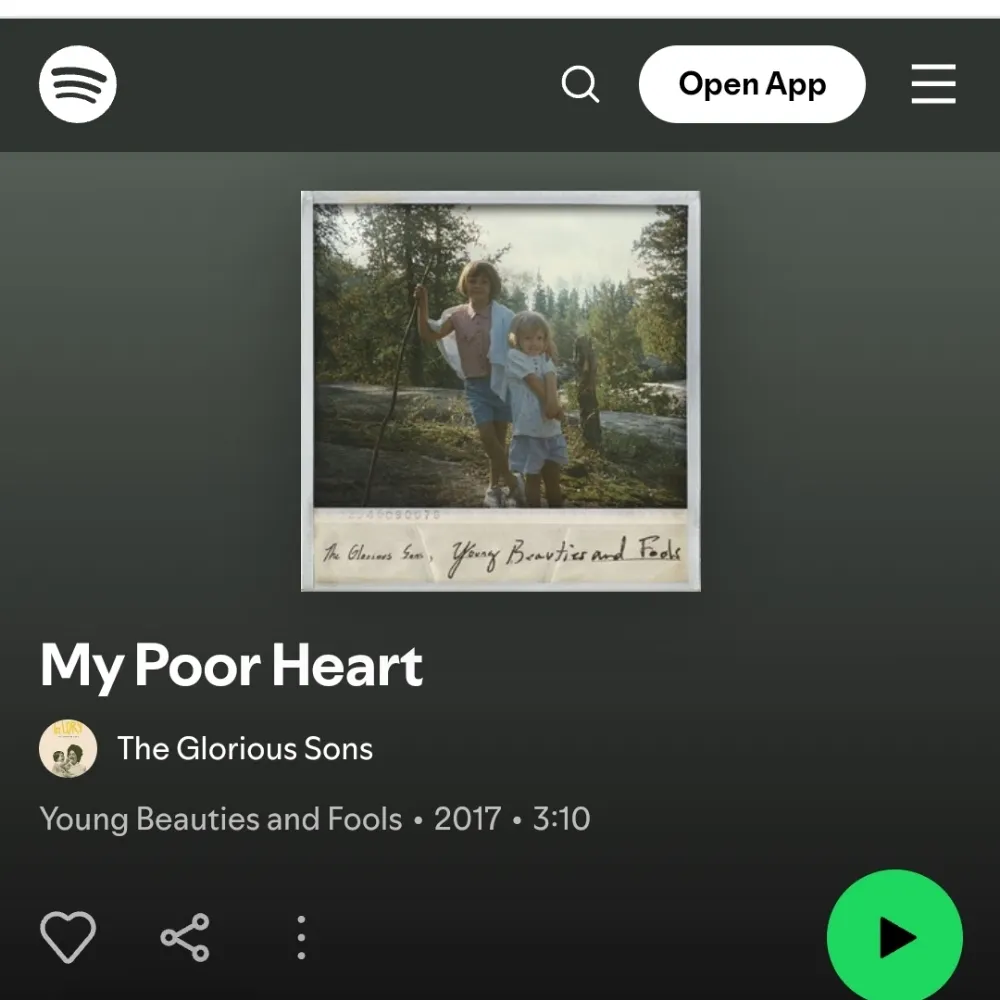Play My Poor Heart

(x=894, y=937)
